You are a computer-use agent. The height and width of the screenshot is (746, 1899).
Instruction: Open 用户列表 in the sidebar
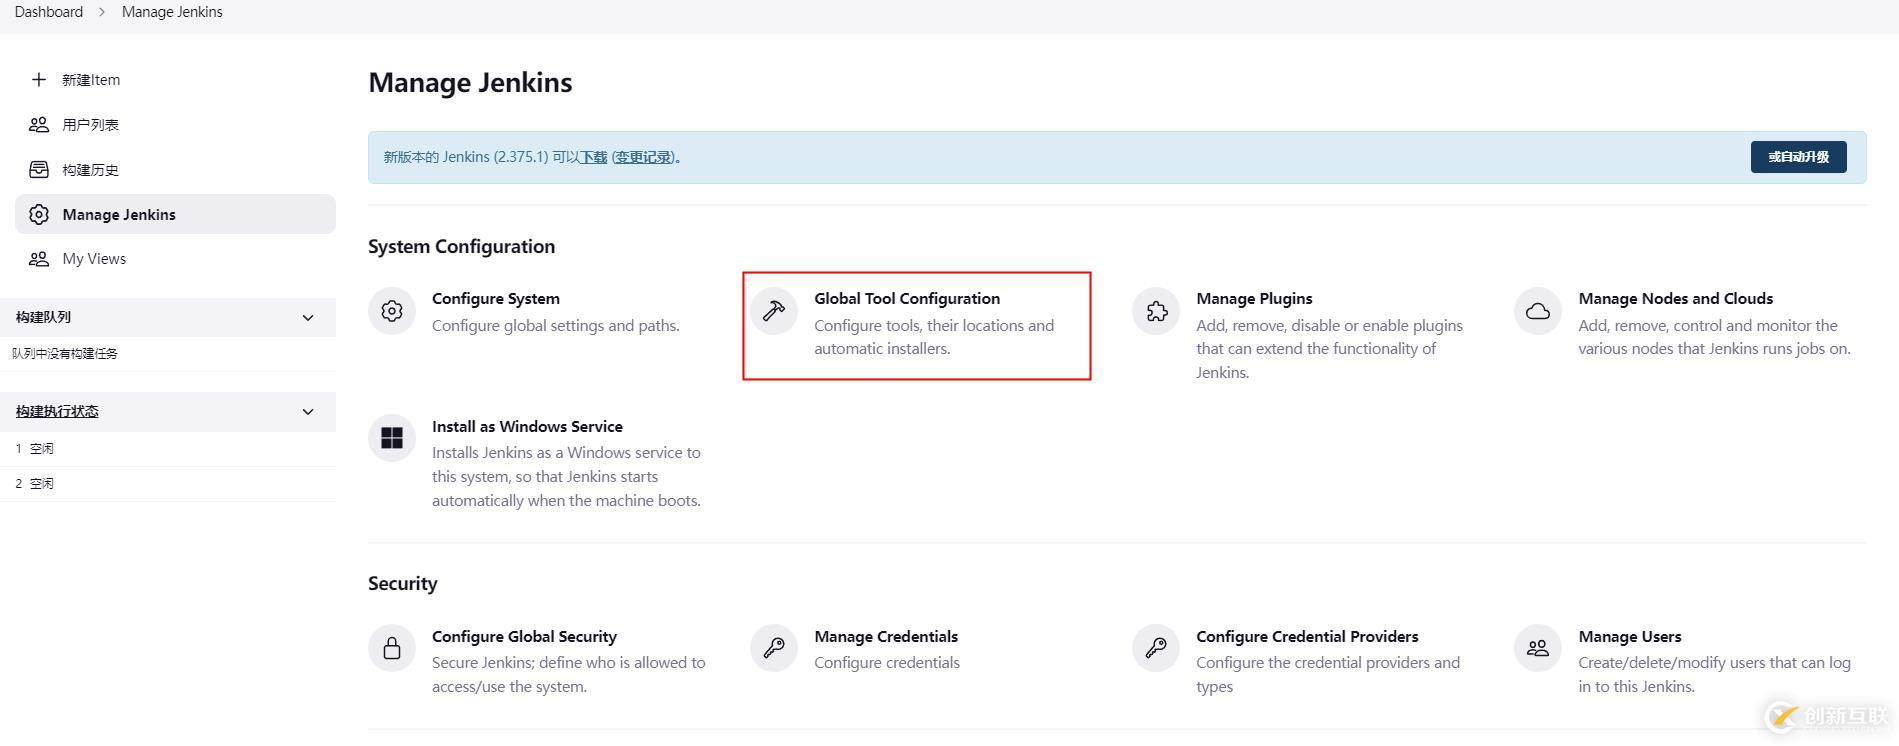(90, 125)
